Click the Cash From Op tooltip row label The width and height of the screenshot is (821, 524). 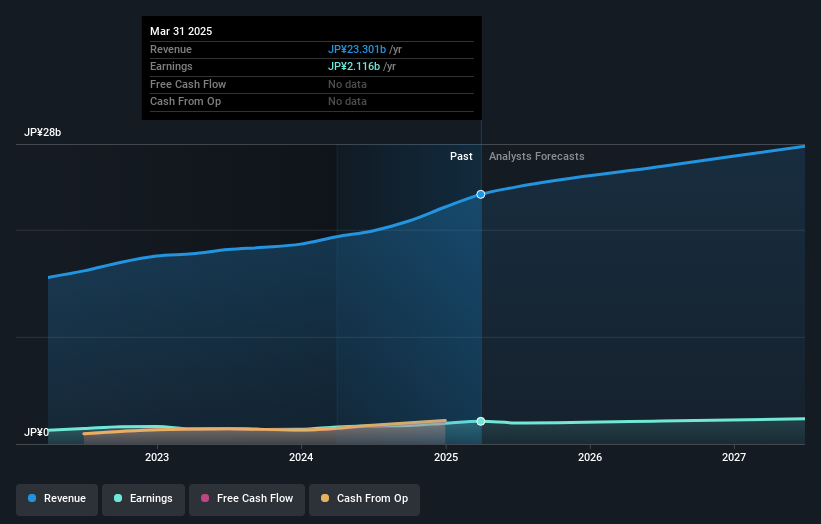click(x=185, y=102)
